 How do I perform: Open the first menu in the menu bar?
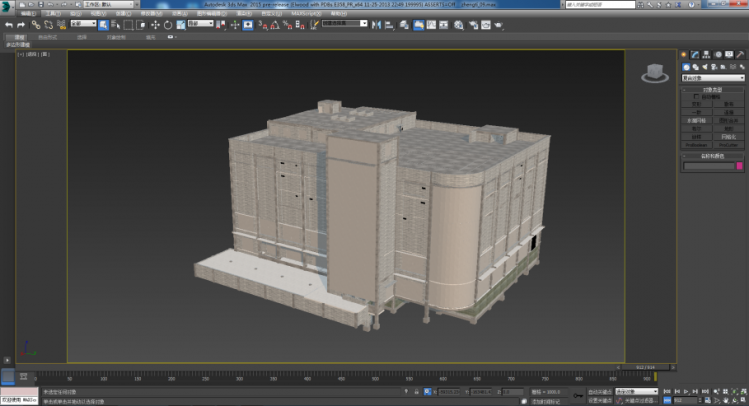[x=26, y=14]
